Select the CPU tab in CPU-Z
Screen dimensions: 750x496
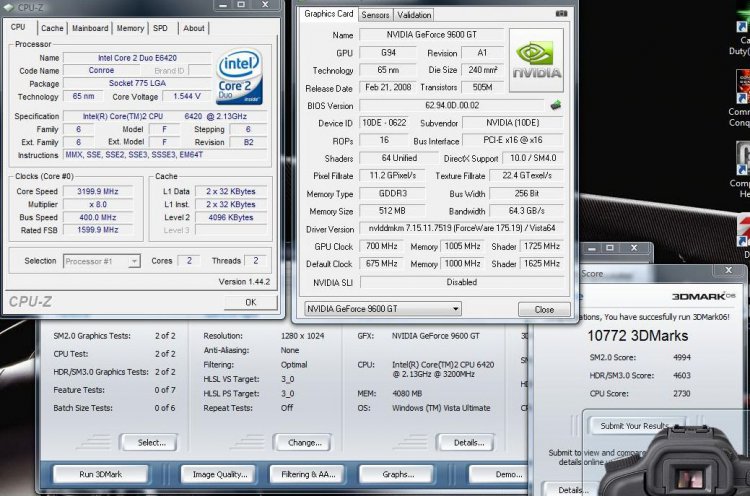(18, 27)
